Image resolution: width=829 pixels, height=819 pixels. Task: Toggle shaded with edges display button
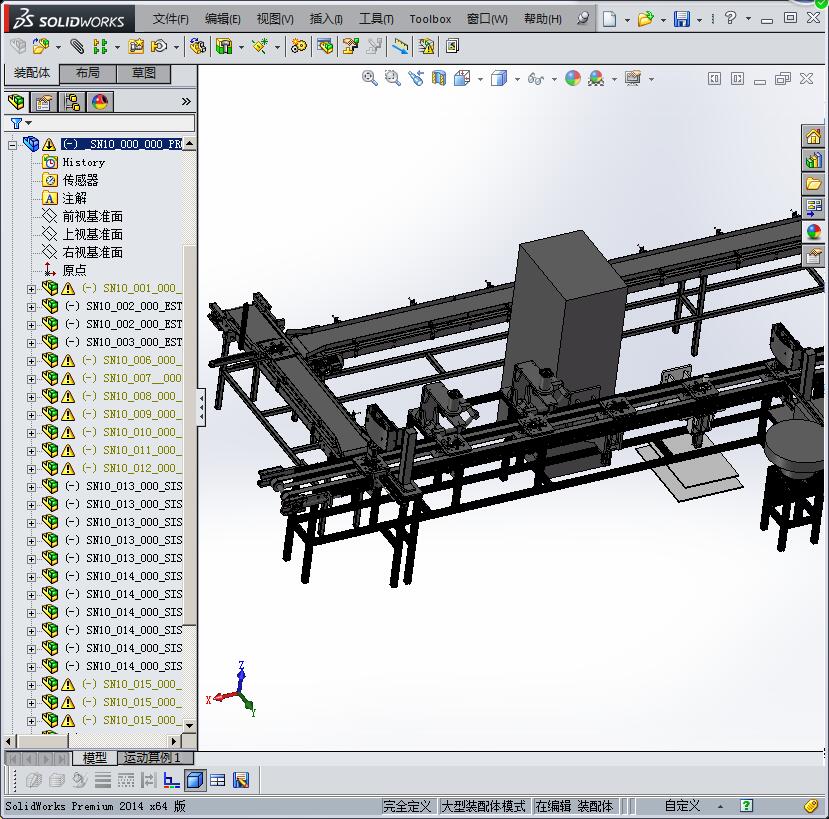195,780
